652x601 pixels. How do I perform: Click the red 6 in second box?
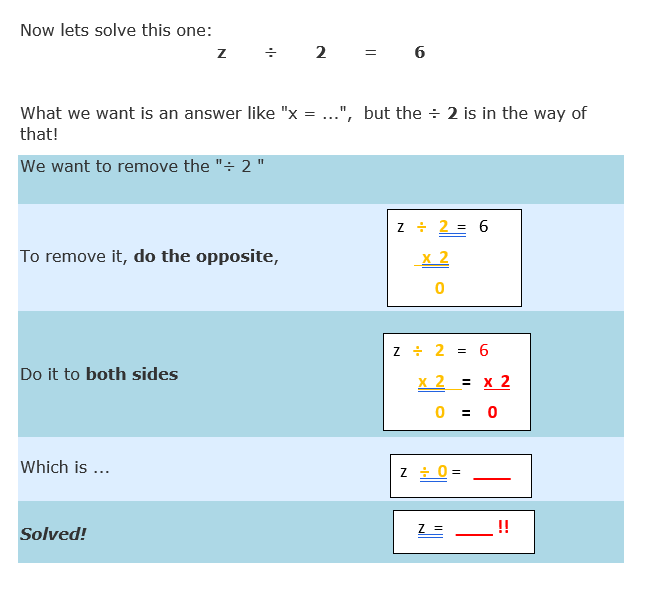click(484, 351)
